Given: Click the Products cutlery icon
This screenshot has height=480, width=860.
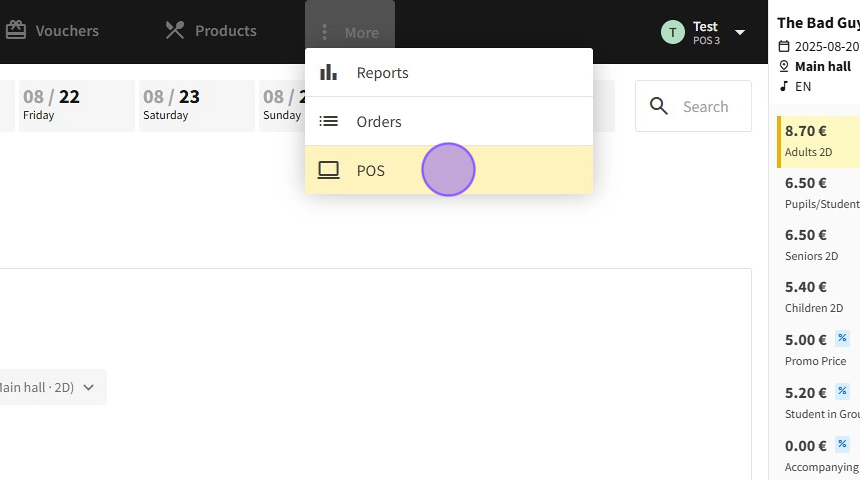Looking at the screenshot, I should click(x=175, y=31).
